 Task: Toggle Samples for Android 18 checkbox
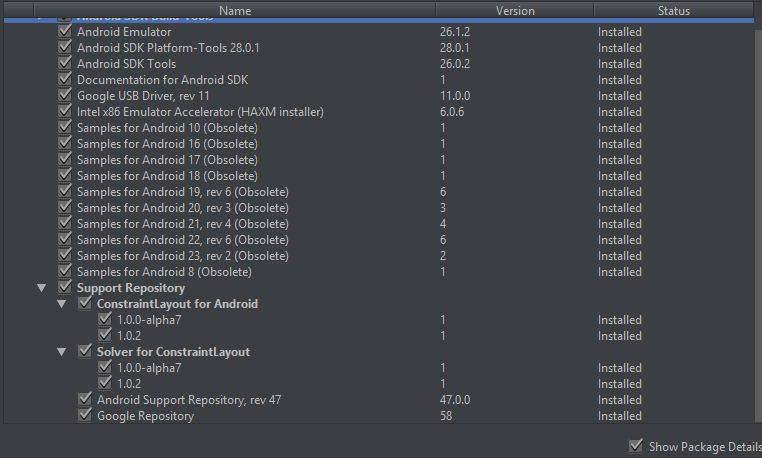pyautogui.click(x=65, y=176)
